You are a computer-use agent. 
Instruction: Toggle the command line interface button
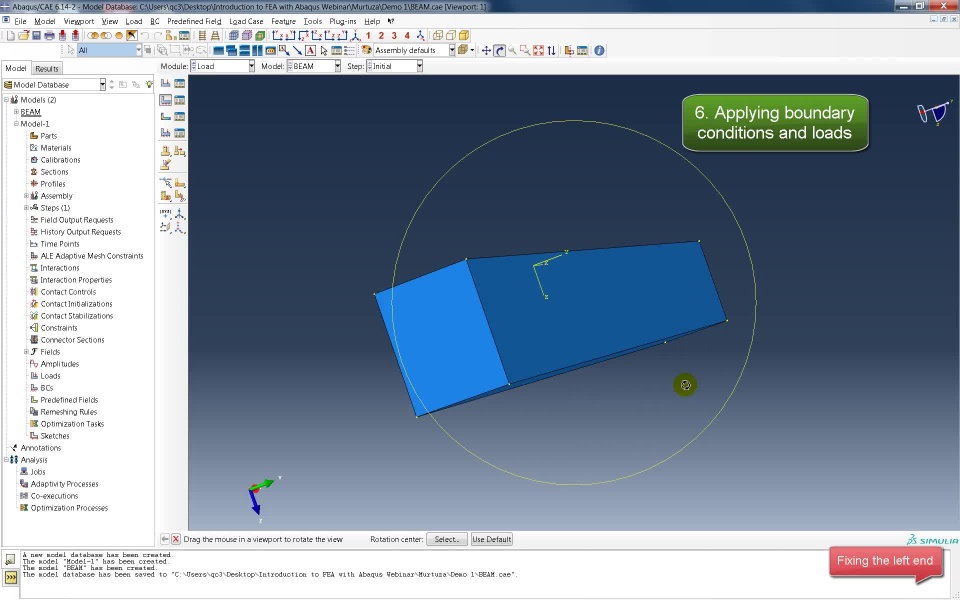[10, 577]
